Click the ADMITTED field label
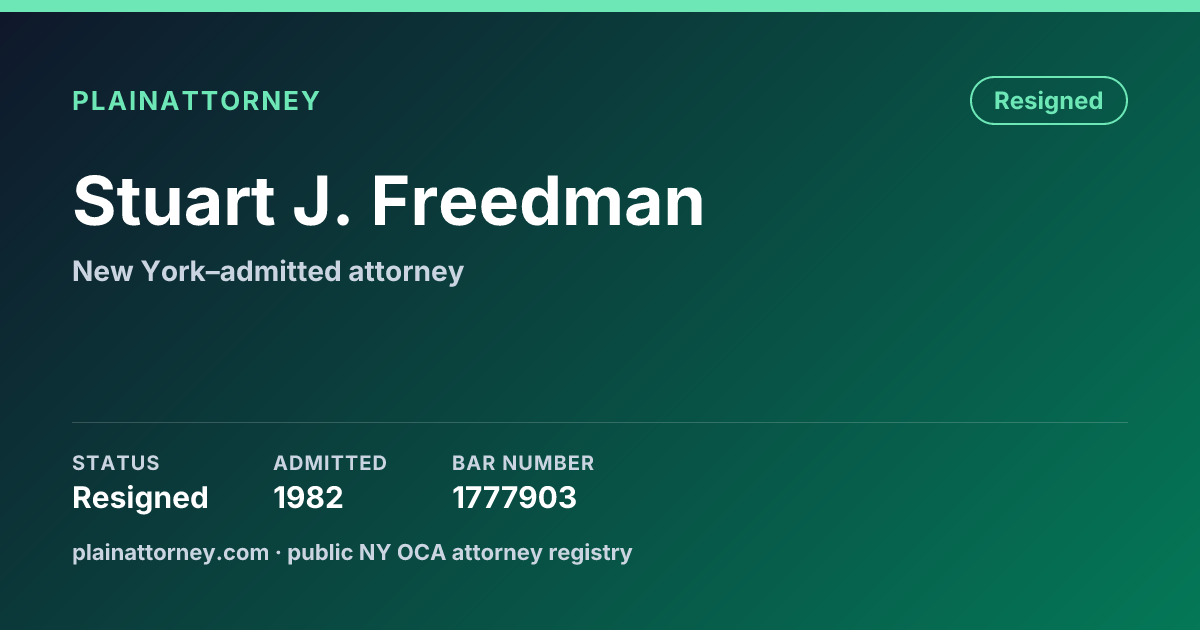The height and width of the screenshot is (630, 1200). 330,463
